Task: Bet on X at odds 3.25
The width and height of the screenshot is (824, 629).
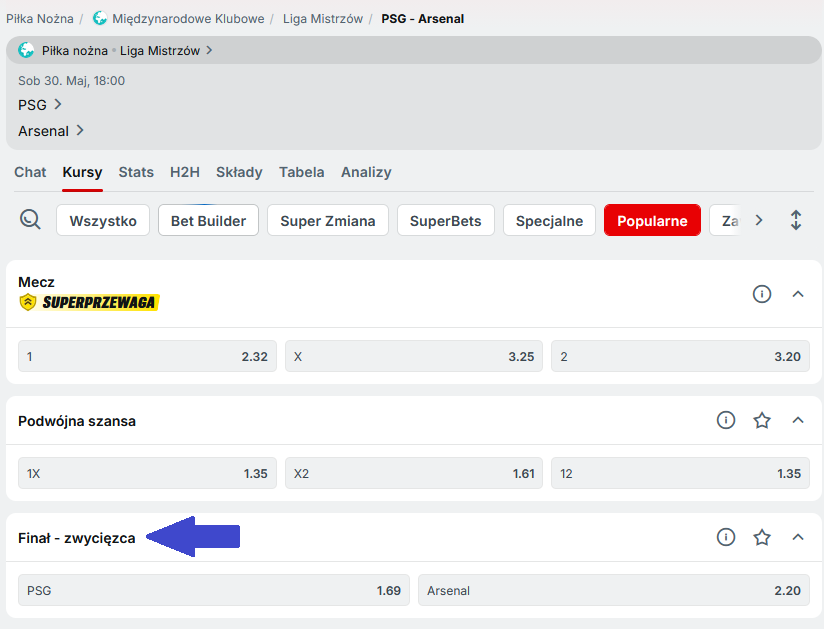Action: [414, 356]
